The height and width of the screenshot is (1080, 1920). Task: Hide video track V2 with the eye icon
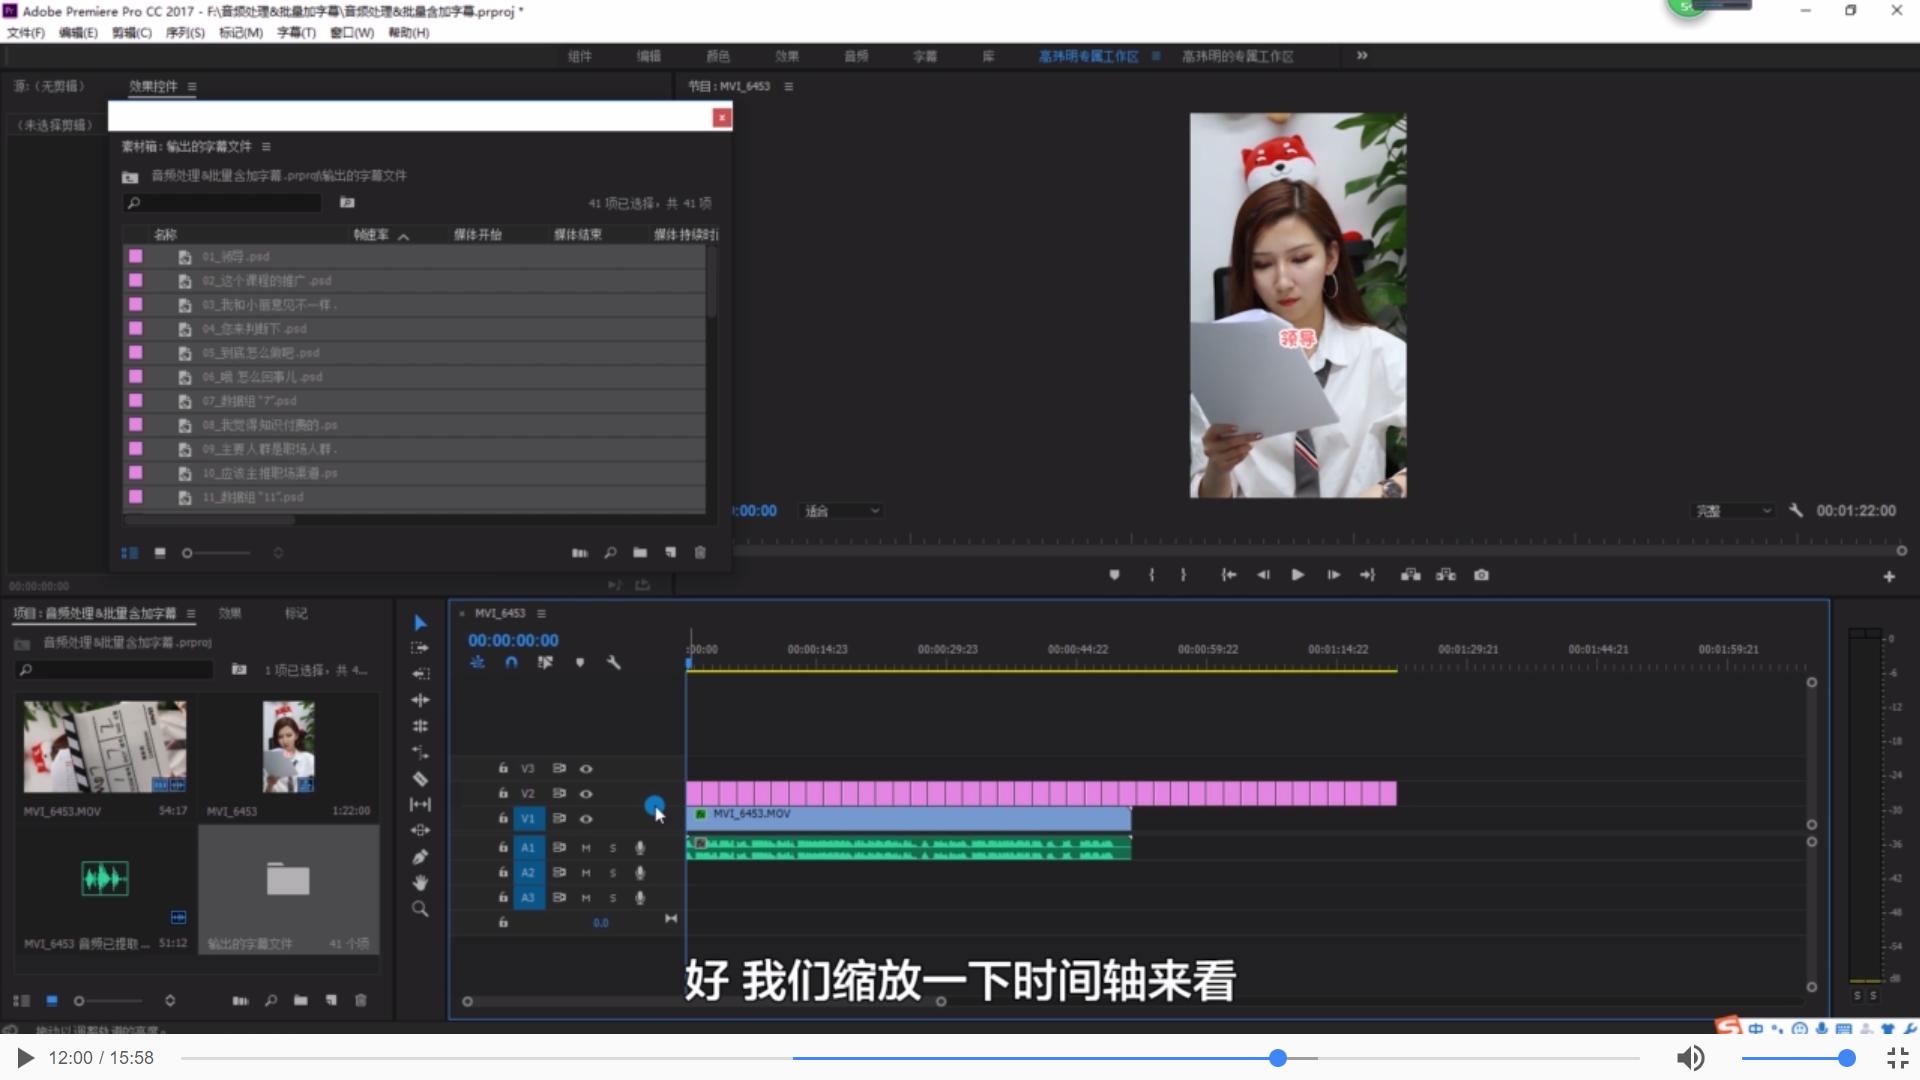(587, 793)
